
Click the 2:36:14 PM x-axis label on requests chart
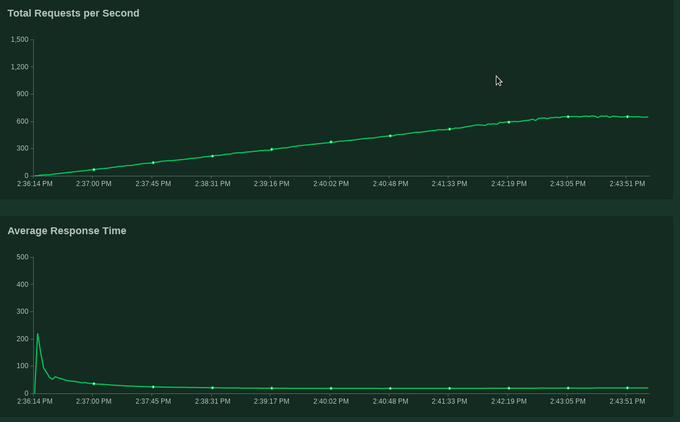coord(35,184)
